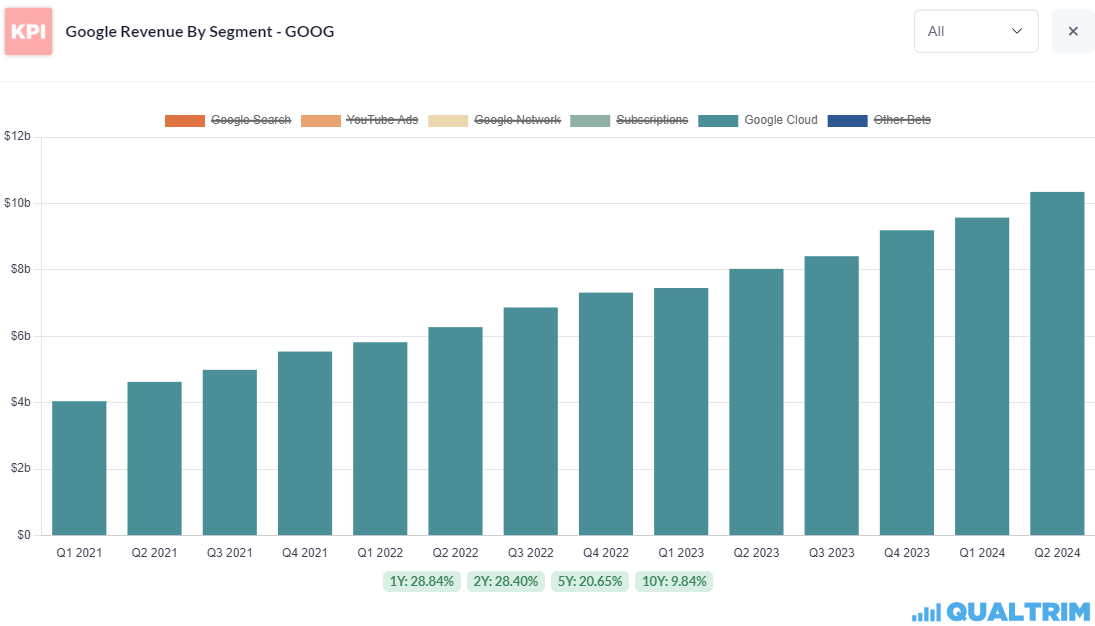Click the Google Network beige swatch
Image resolution: width=1095 pixels, height=626 pixels.
click(448, 121)
